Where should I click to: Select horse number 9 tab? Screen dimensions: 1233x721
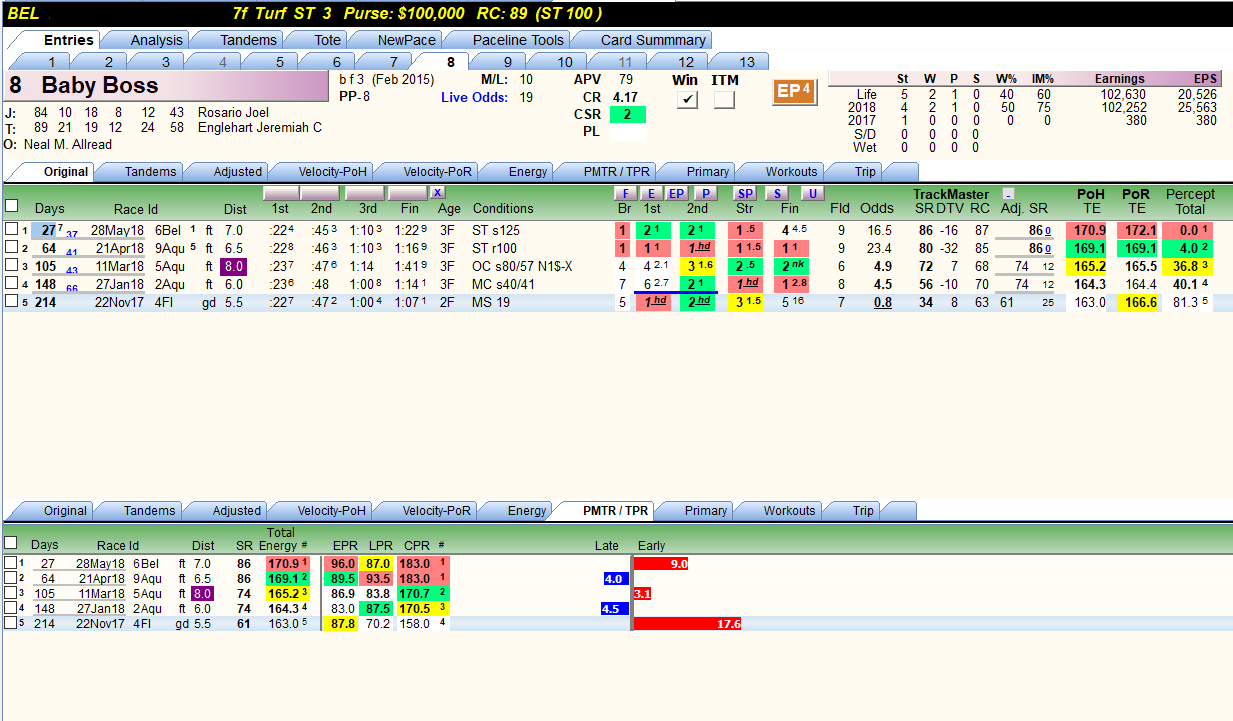[x=508, y=62]
